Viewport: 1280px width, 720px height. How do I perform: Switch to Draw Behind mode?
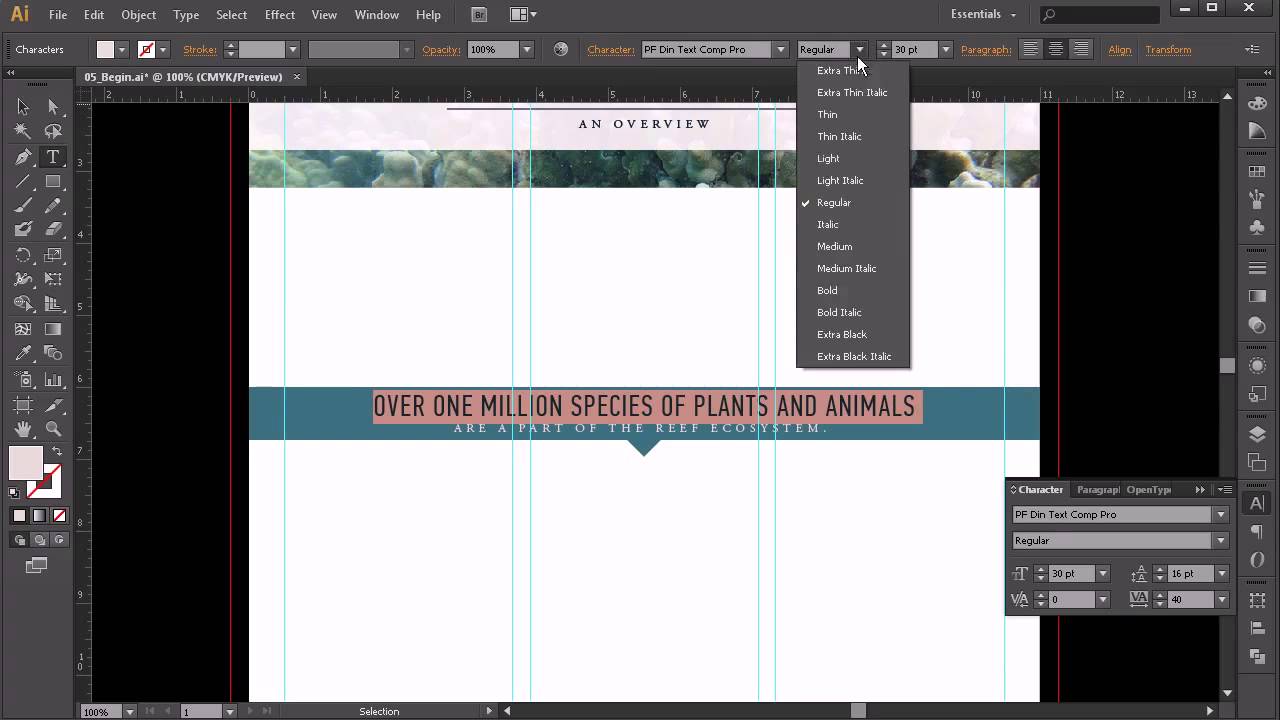point(39,540)
